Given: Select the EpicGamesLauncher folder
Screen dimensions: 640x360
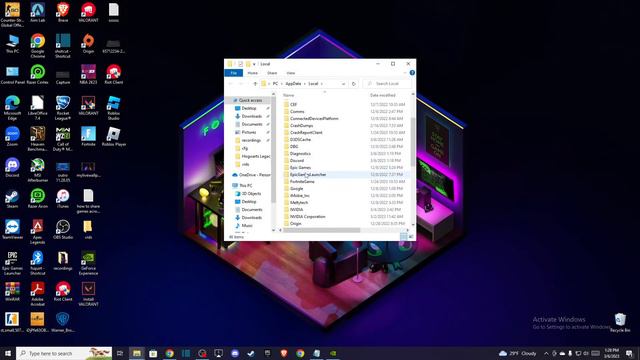Looking at the screenshot, I should coord(308,175).
